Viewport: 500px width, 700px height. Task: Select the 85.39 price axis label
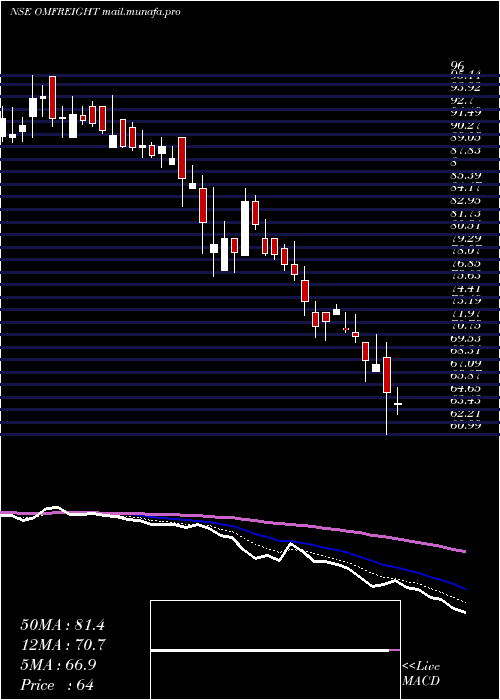[x=466, y=176]
